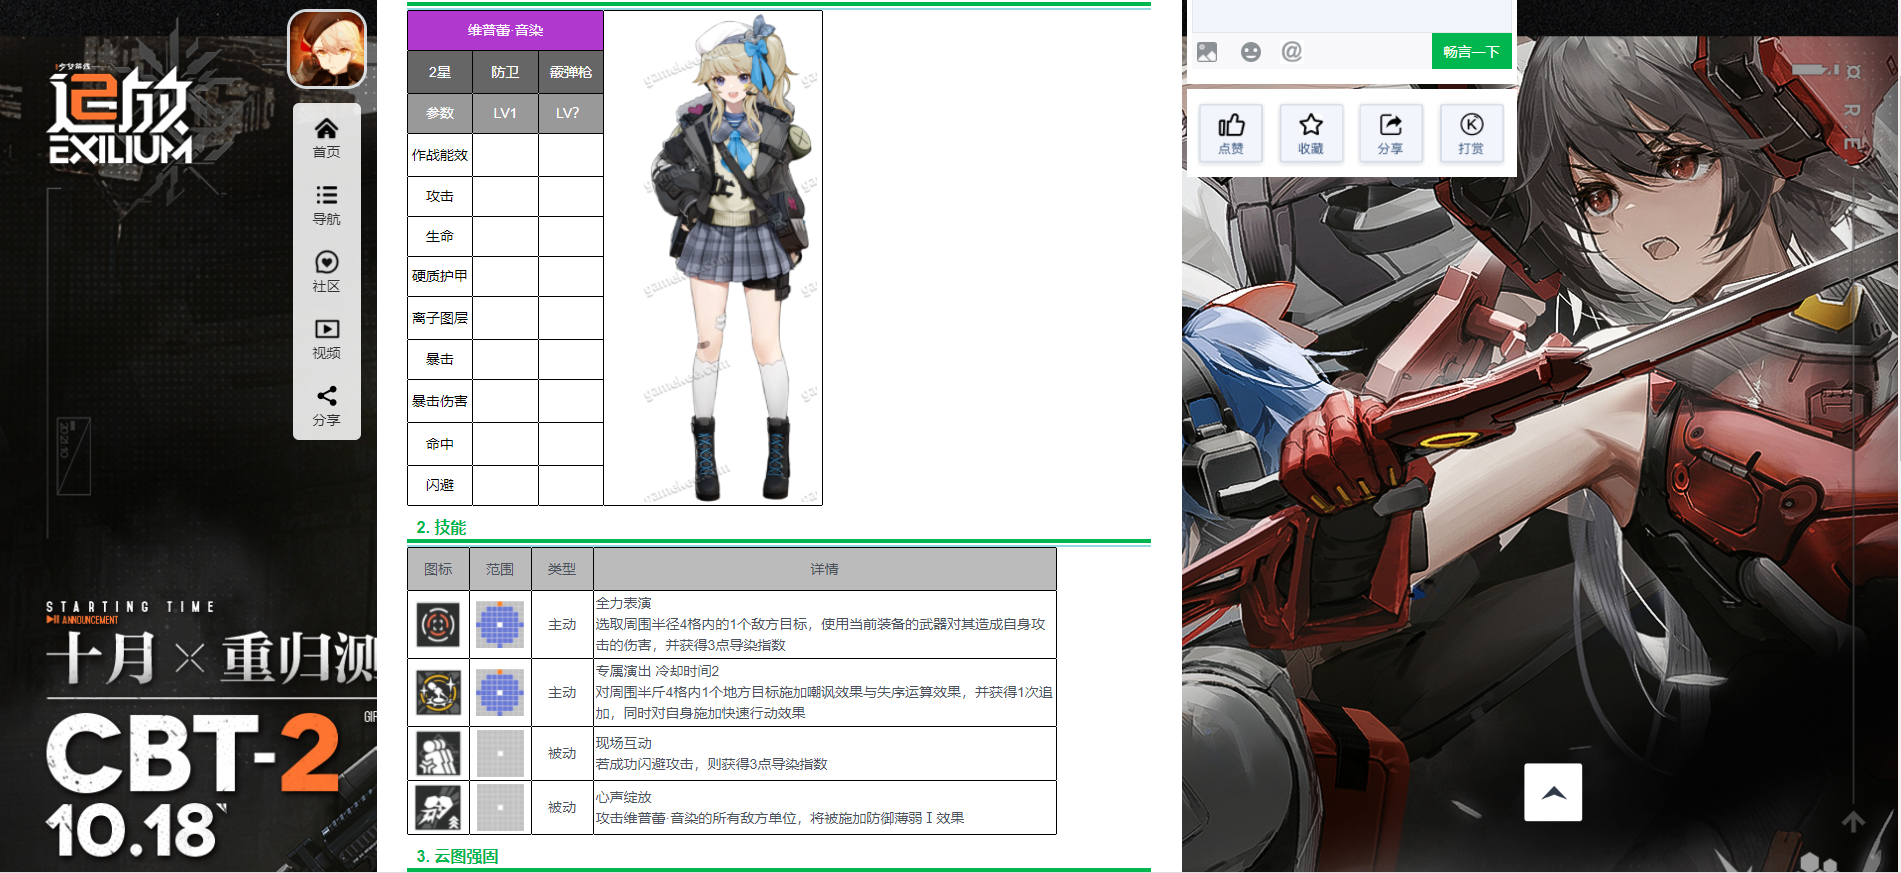Select the 全力表演 skill name text
Image resolution: width=1901 pixels, height=873 pixels.
[x=624, y=603]
